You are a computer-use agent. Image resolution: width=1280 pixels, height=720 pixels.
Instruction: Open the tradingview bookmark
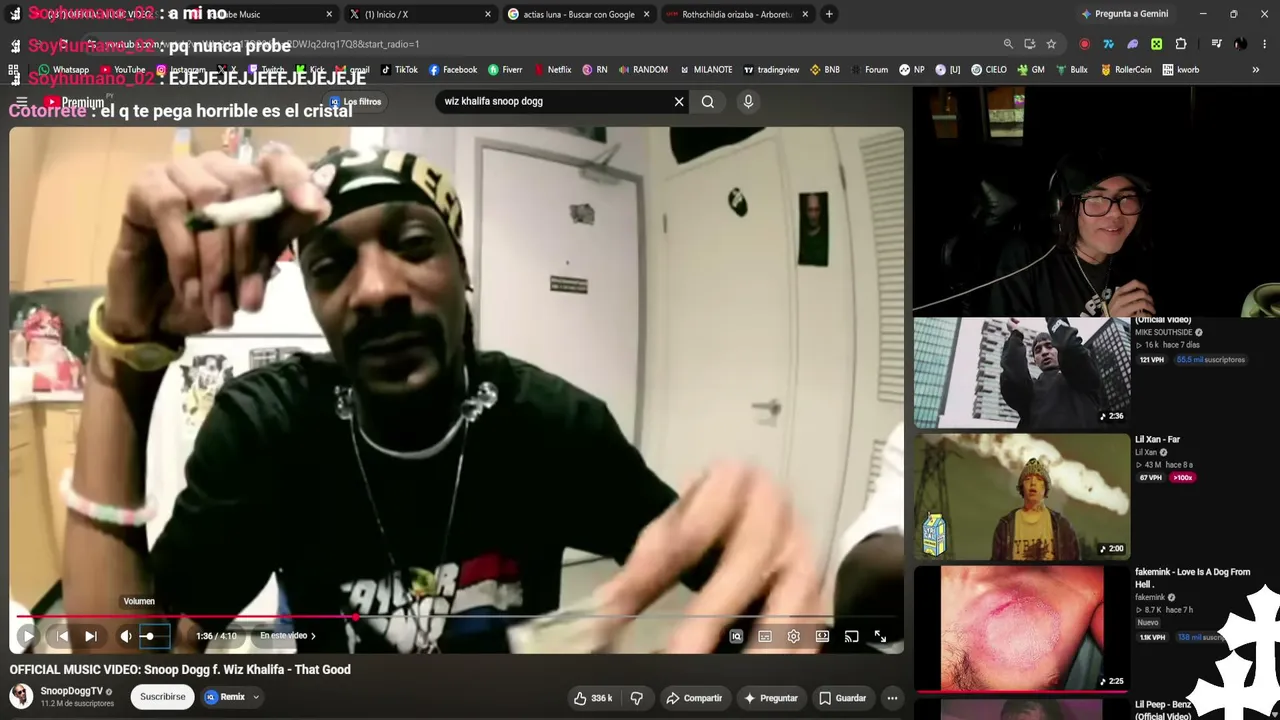coord(771,70)
